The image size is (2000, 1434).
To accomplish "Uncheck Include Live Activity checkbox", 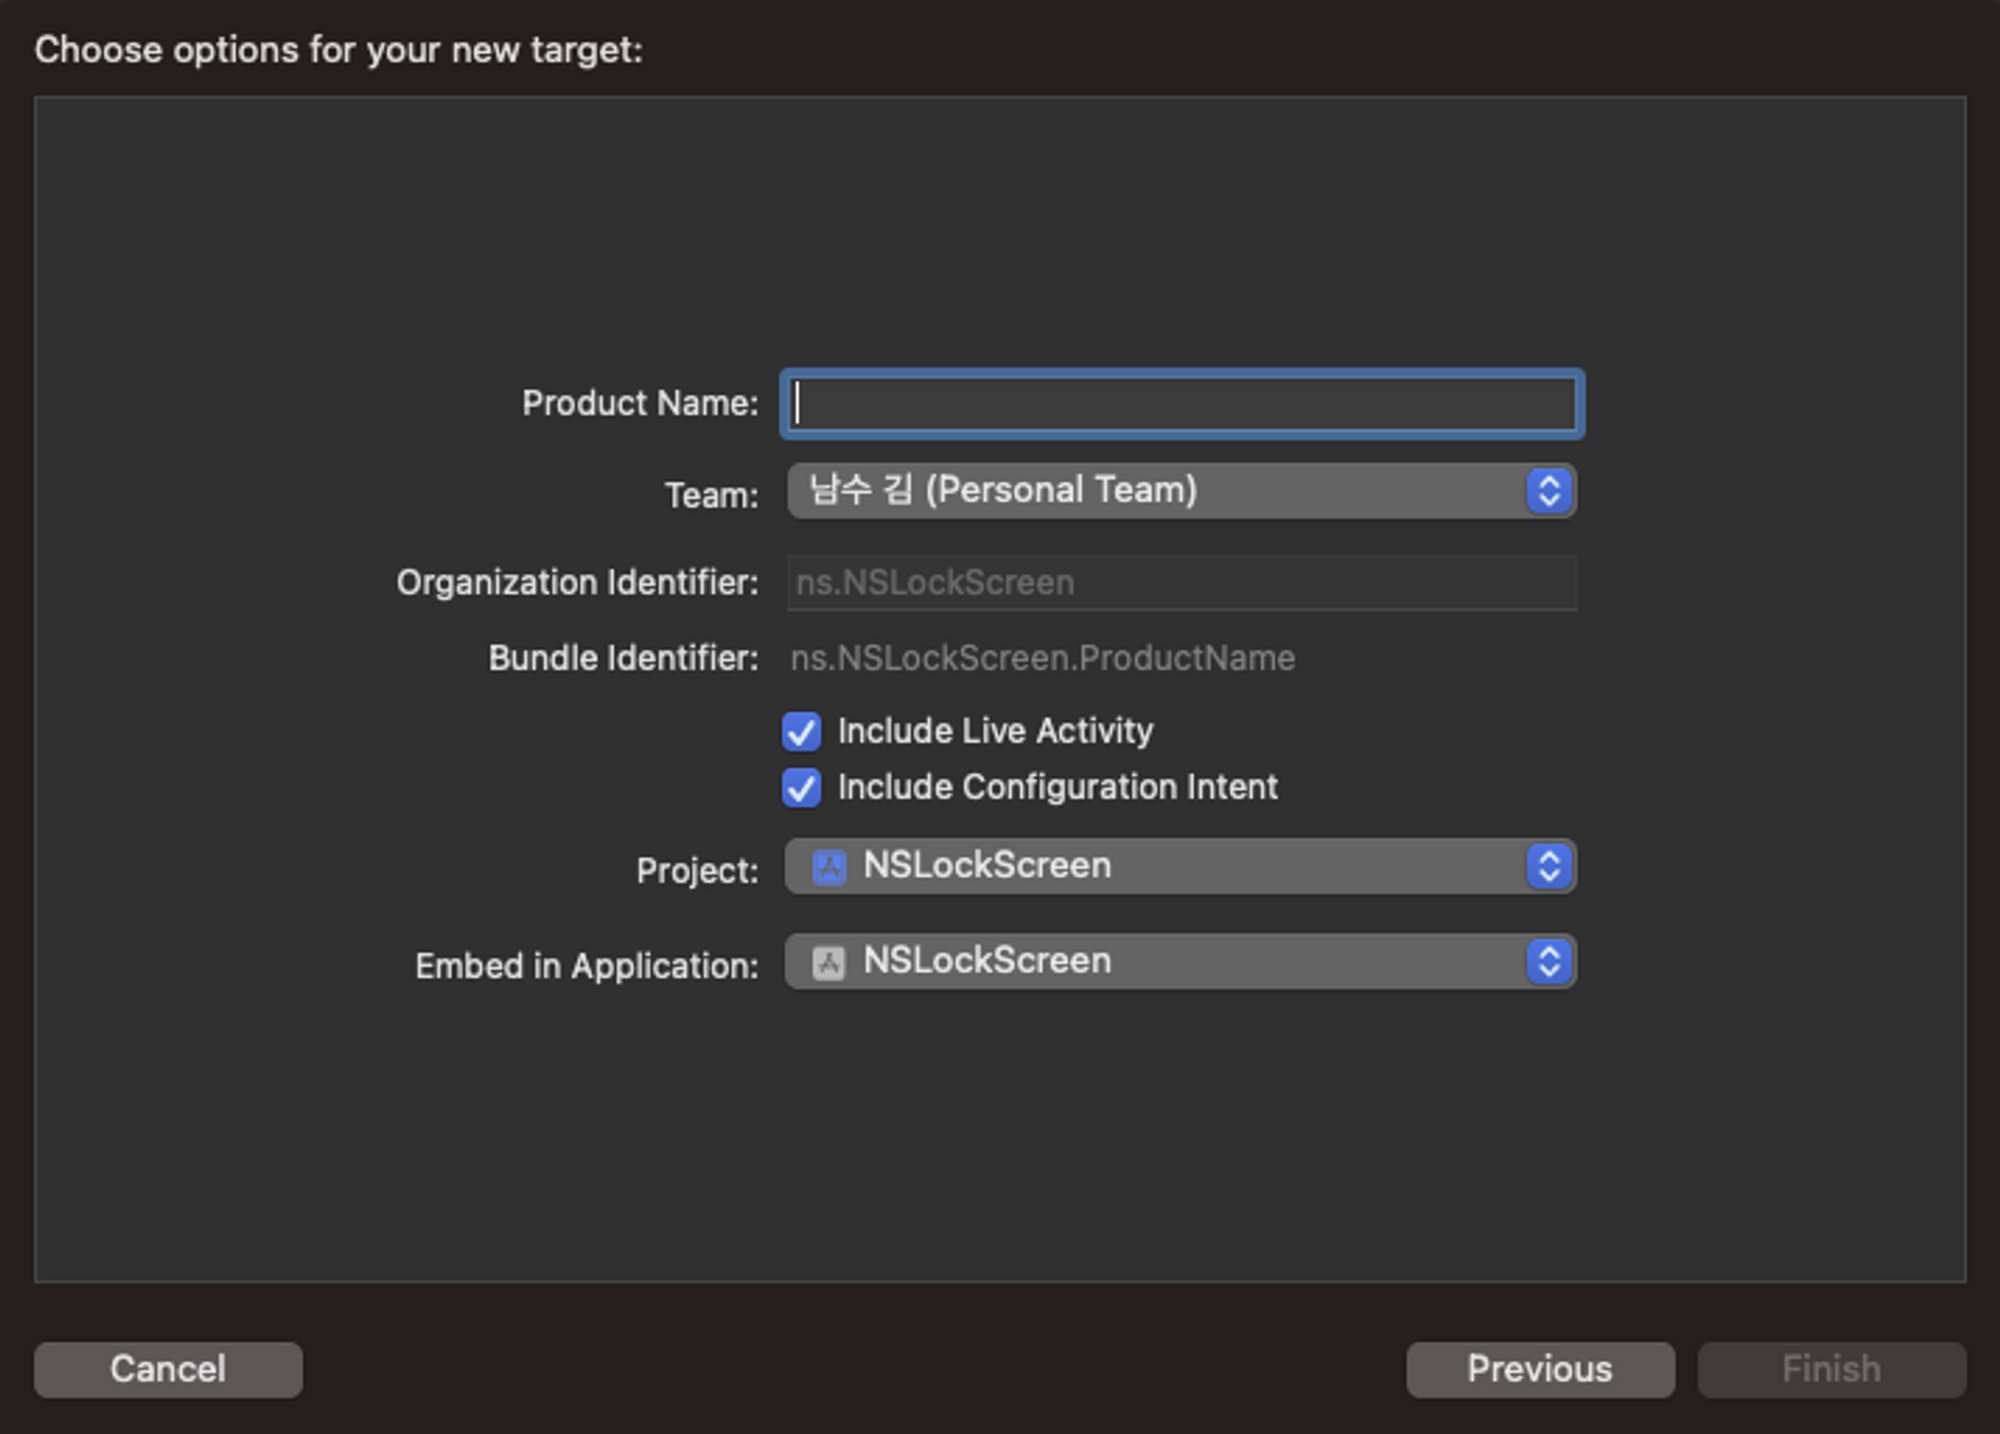I will click(802, 731).
